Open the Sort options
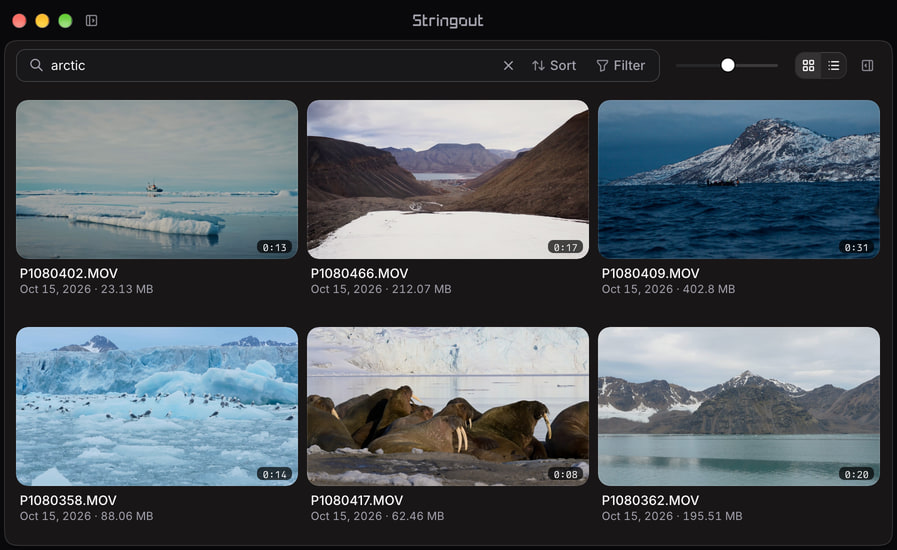The height and width of the screenshot is (550, 897). pos(554,66)
